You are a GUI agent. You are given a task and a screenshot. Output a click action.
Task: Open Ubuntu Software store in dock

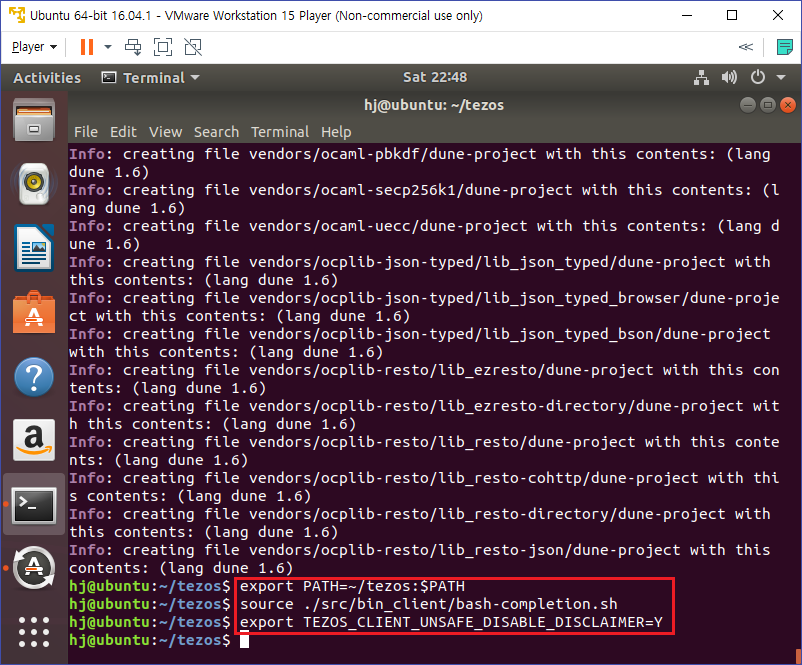coord(34,312)
